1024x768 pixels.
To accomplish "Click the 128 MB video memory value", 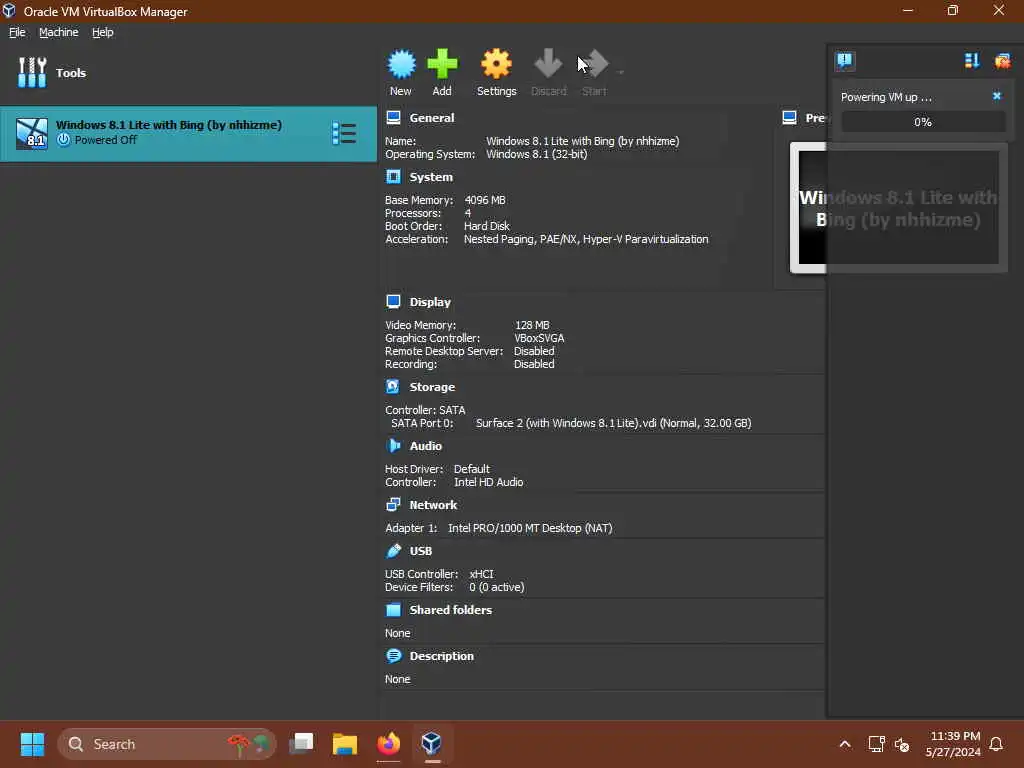I will pos(532,325).
